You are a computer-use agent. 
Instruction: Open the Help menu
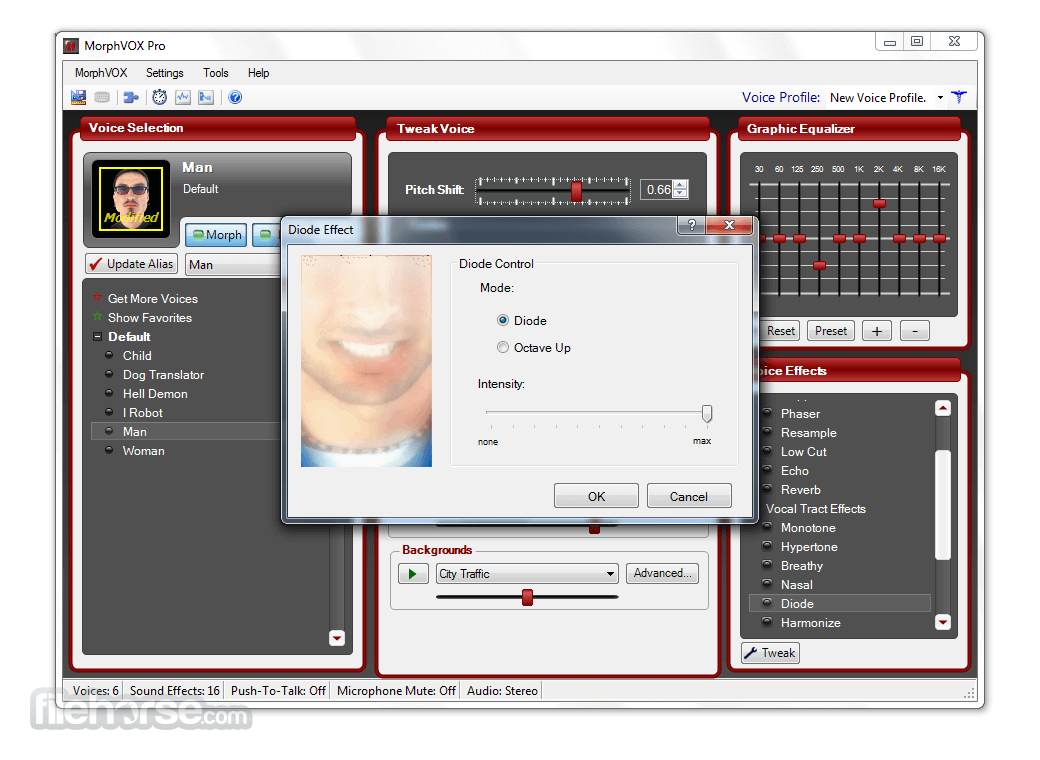[259, 73]
